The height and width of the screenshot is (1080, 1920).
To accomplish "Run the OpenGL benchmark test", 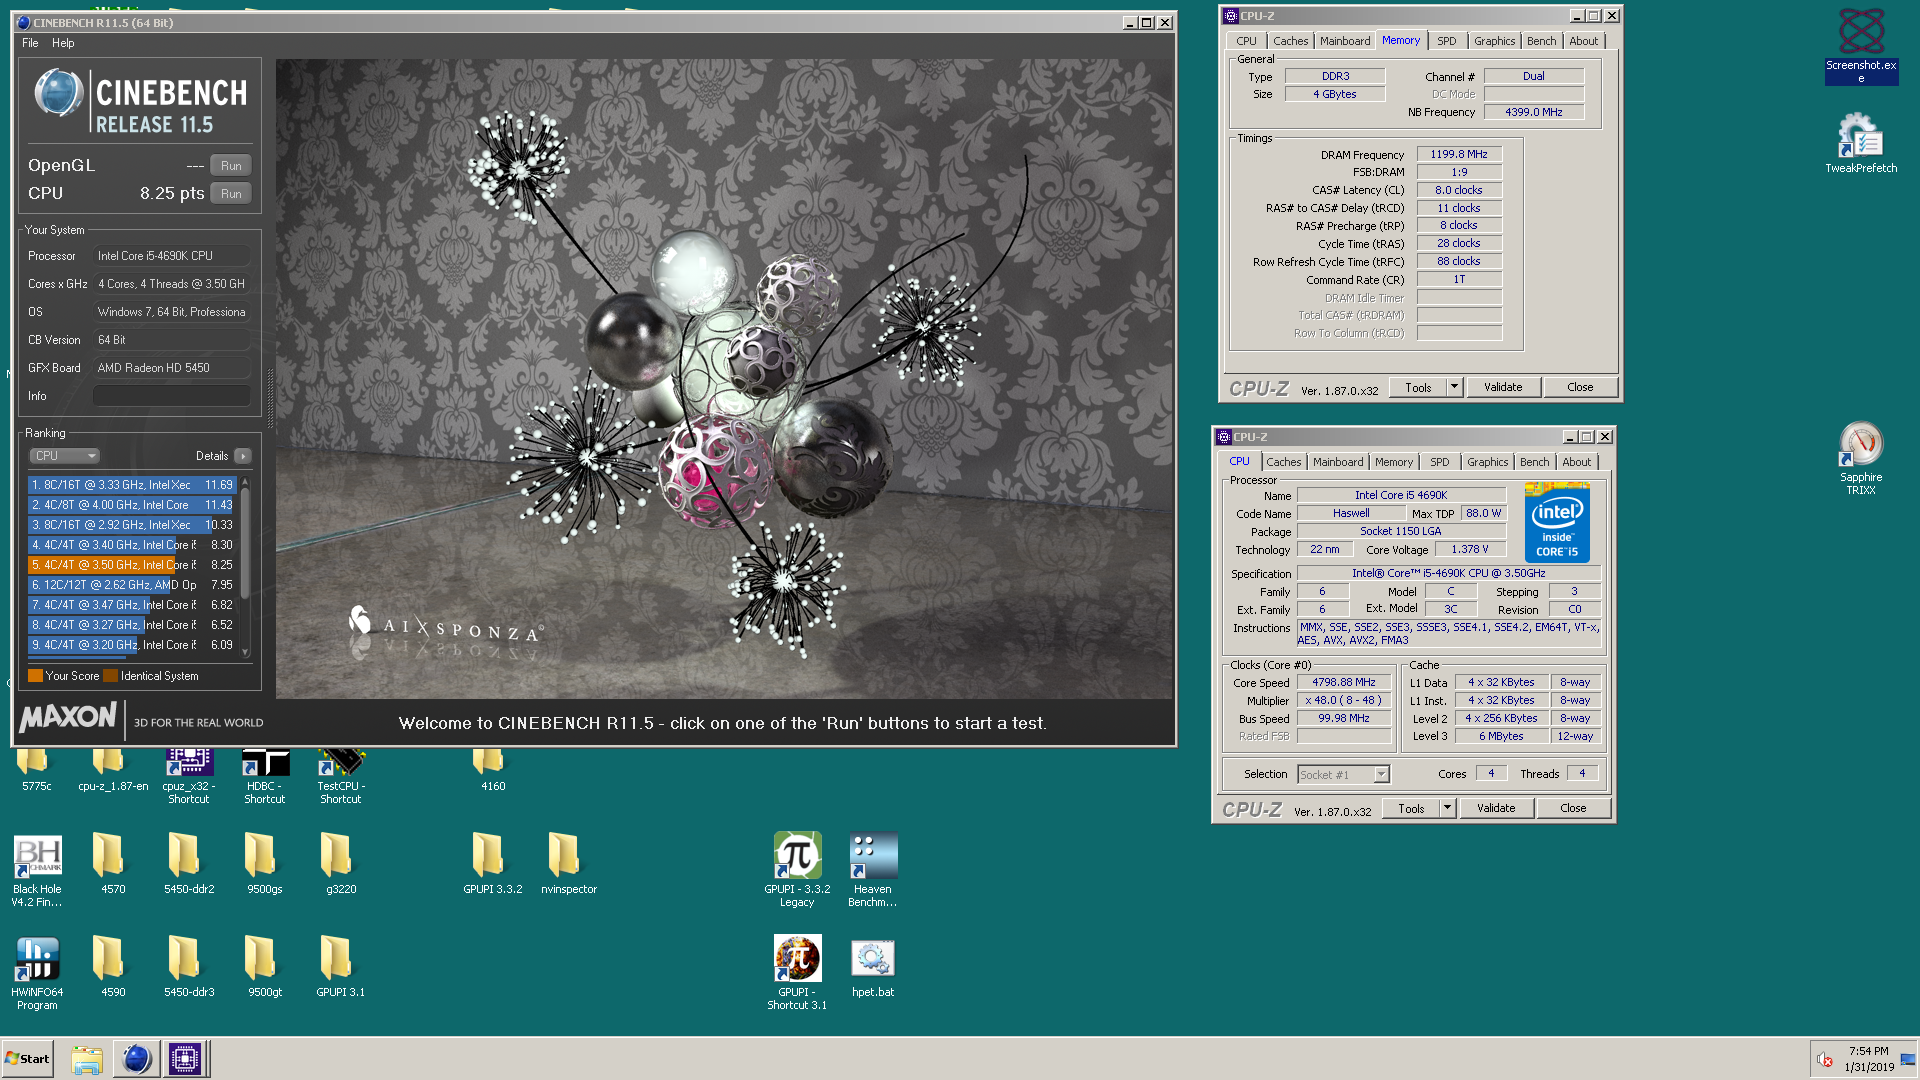I will point(231,166).
